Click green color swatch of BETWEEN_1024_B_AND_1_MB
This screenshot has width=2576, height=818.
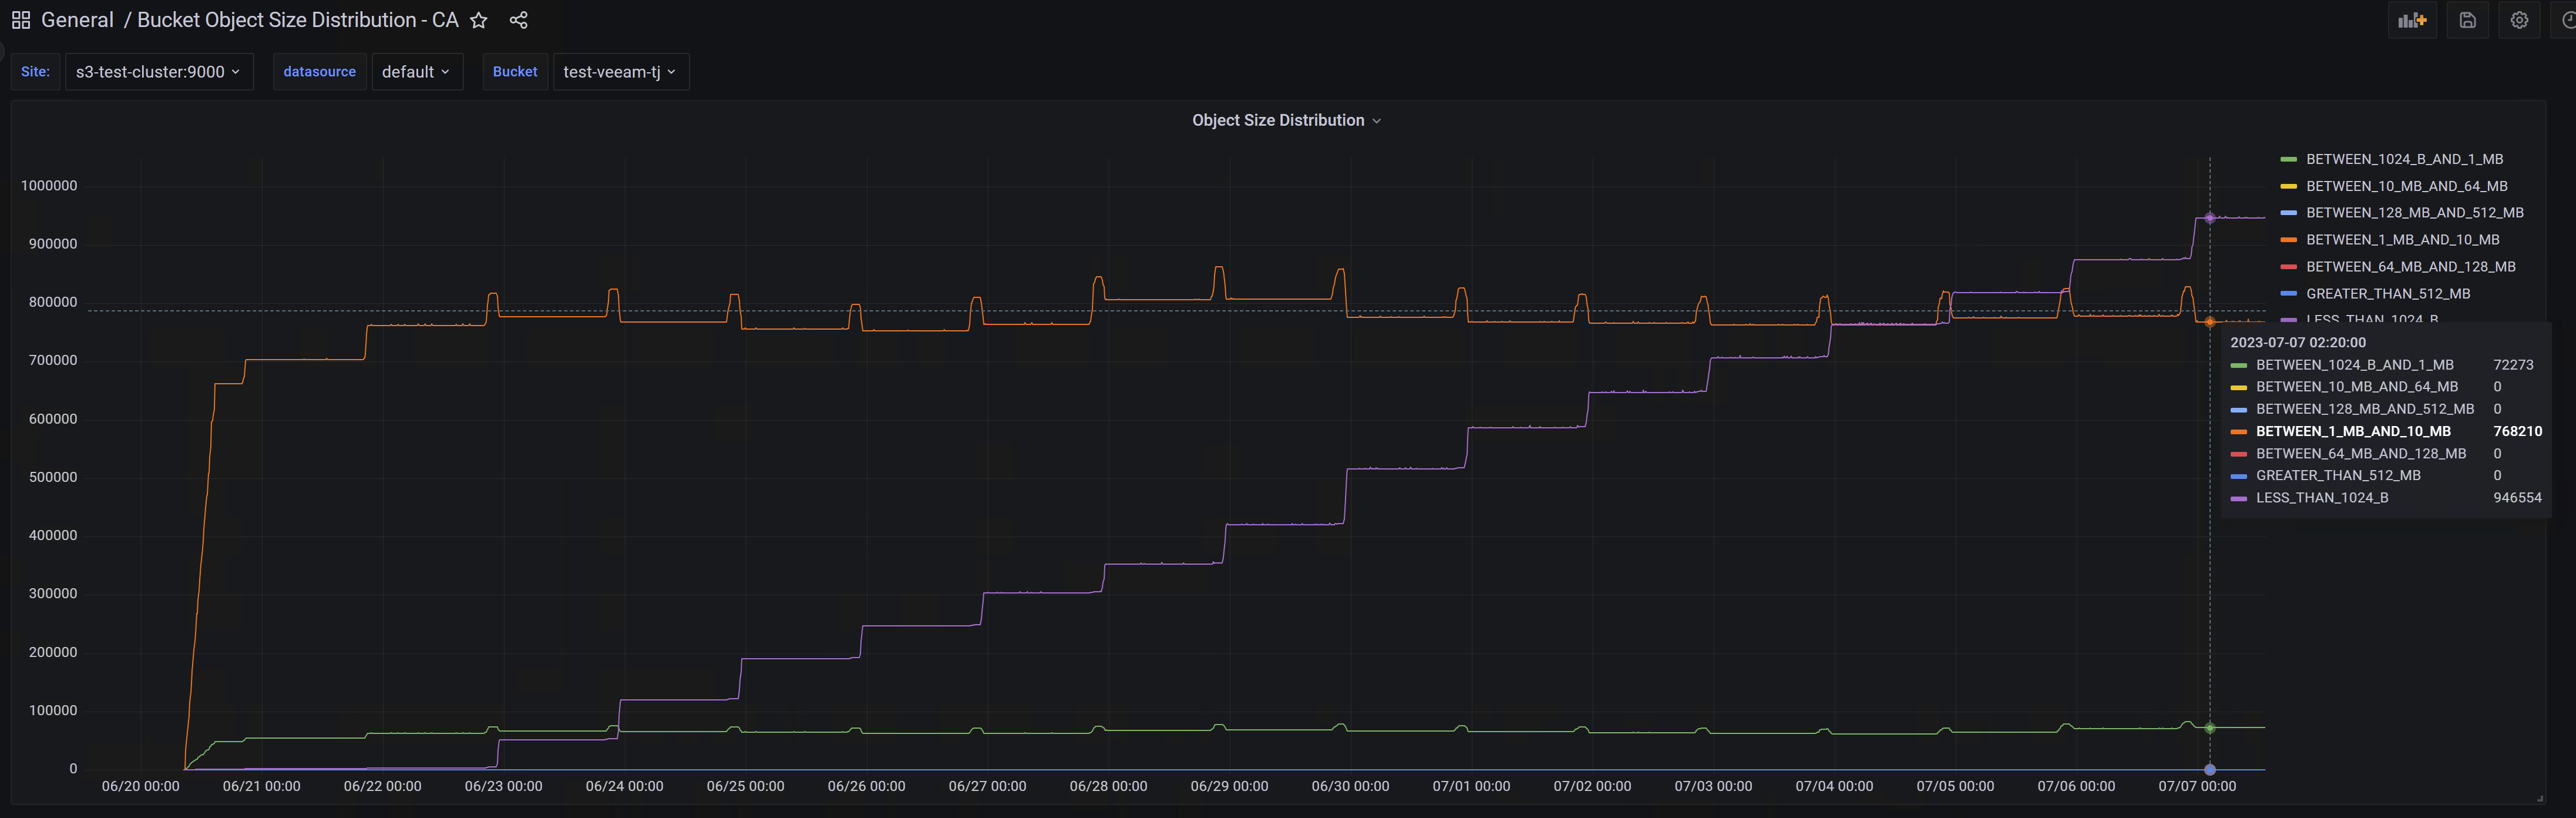tap(2288, 159)
